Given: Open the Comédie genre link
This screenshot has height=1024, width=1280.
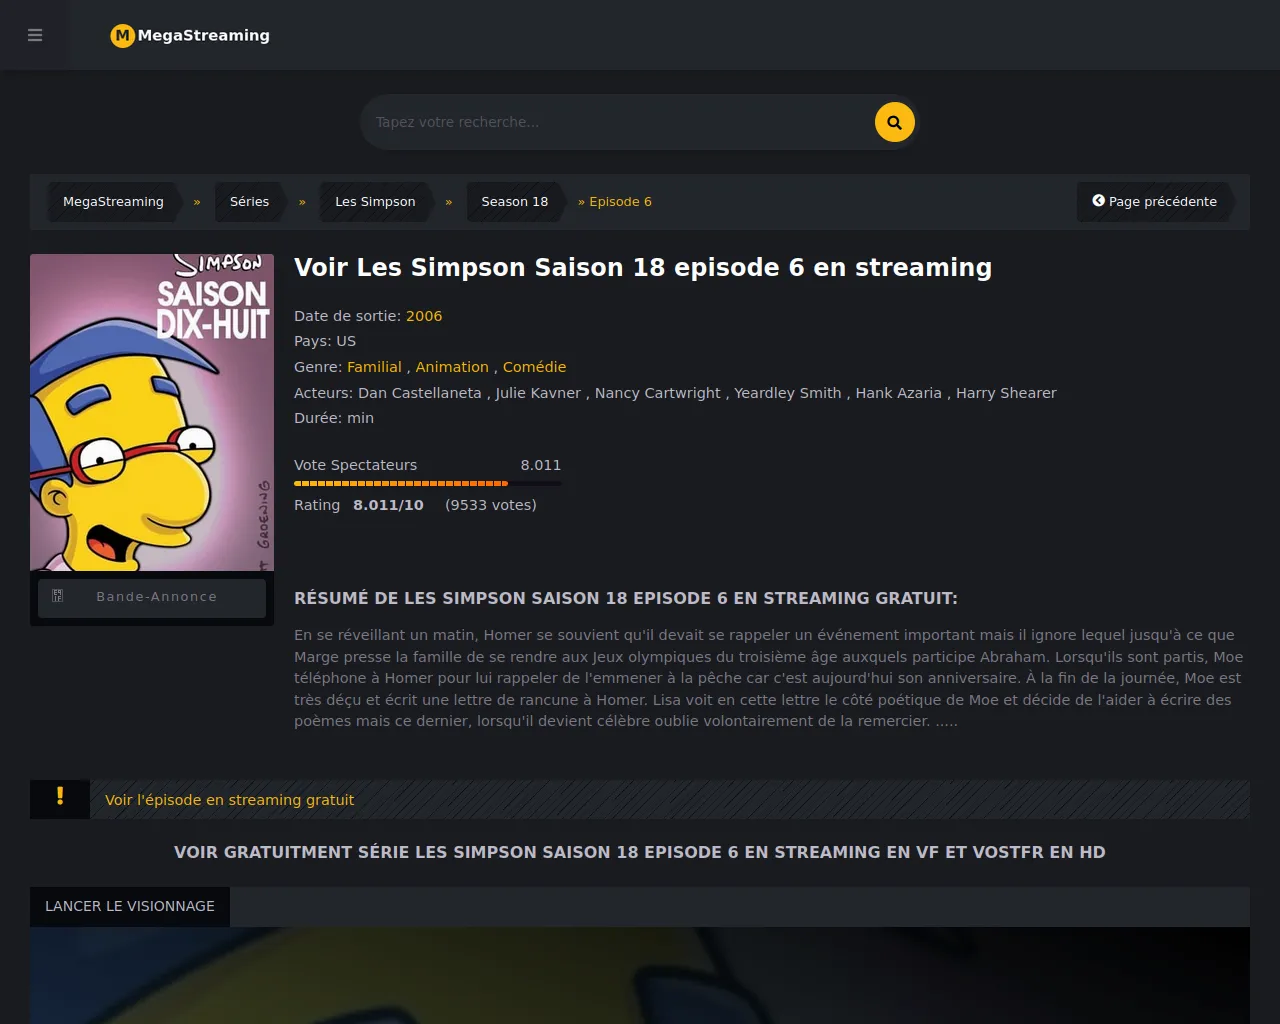Looking at the screenshot, I should (534, 367).
